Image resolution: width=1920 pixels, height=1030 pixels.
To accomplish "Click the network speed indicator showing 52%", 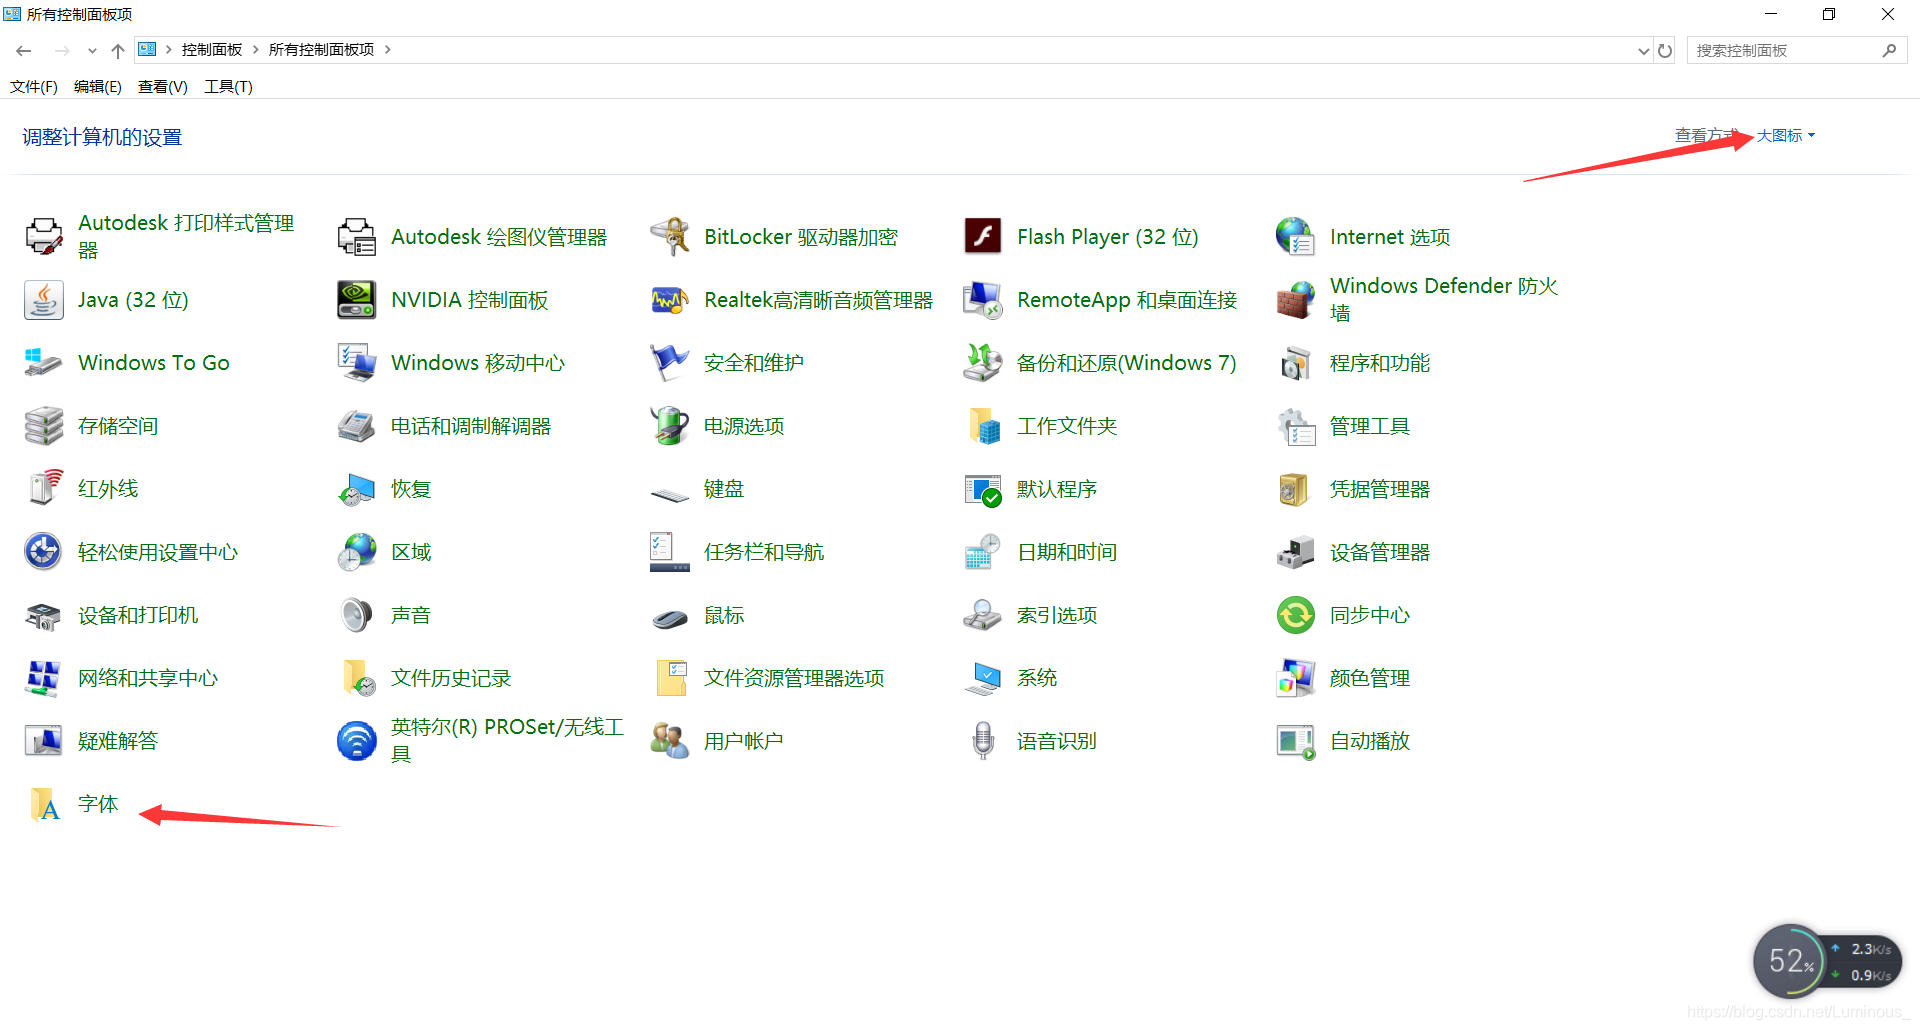I will 1791,961.
